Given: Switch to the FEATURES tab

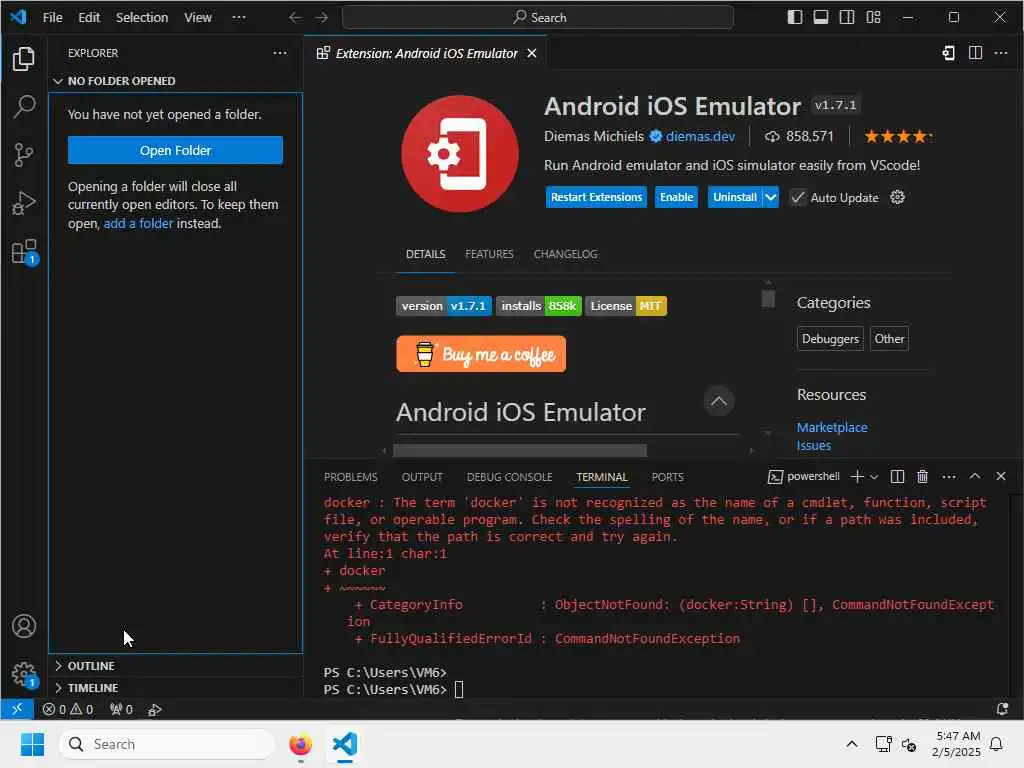Looking at the screenshot, I should (489, 254).
